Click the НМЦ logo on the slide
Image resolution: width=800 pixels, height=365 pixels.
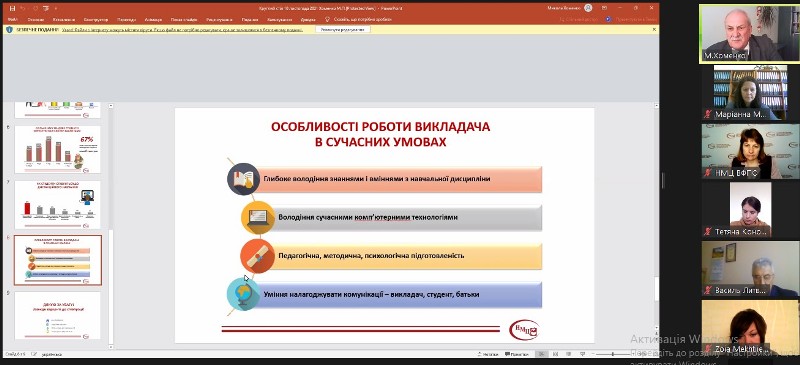pyautogui.click(x=524, y=330)
